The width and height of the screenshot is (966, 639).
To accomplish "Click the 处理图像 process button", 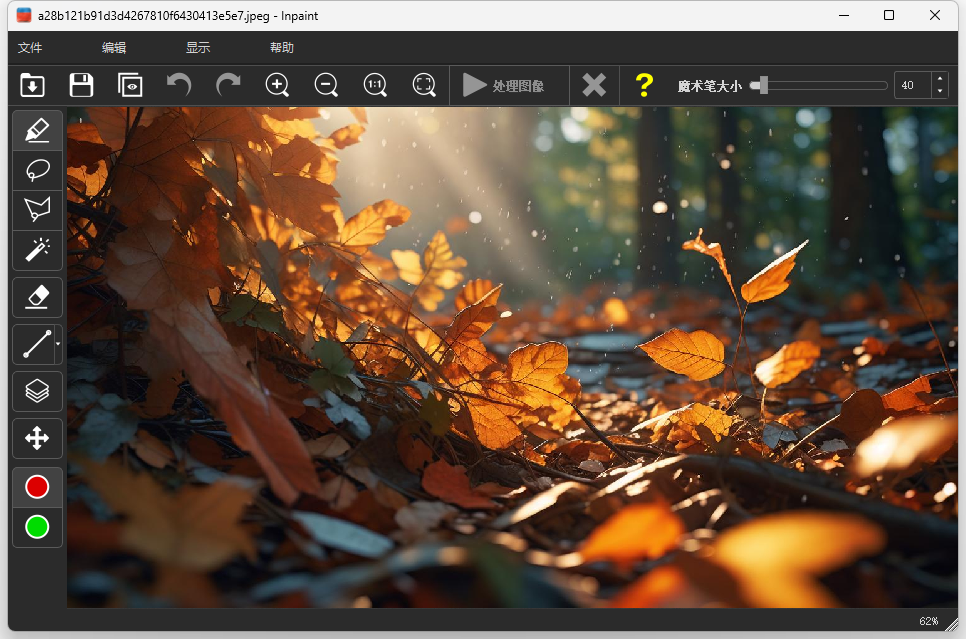I will coord(505,86).
